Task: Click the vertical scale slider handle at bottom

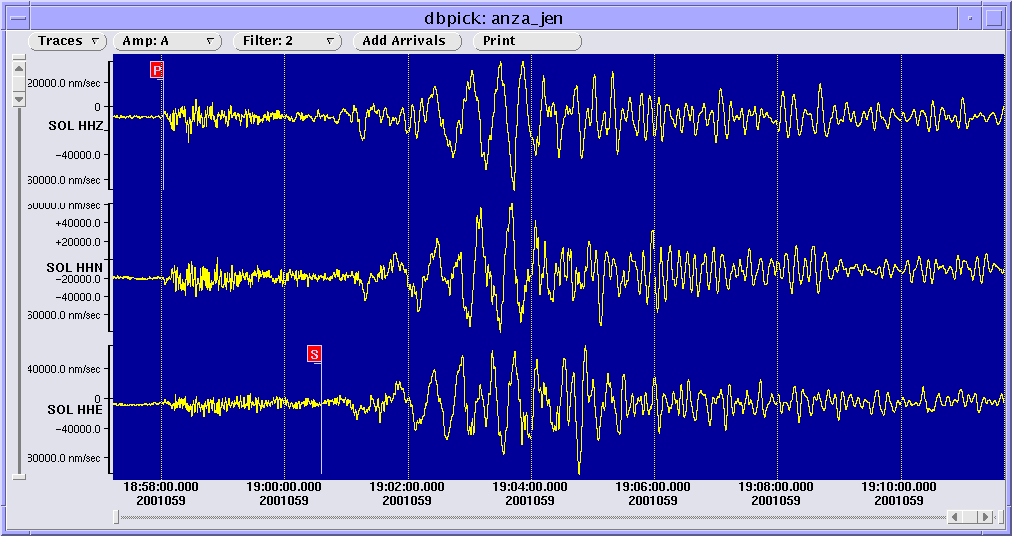Action: tap(19, 477)
